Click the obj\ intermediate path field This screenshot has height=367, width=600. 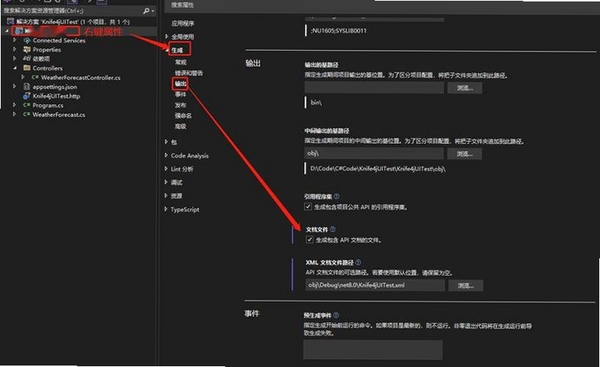pyautogui.click(x=374, y=154)
